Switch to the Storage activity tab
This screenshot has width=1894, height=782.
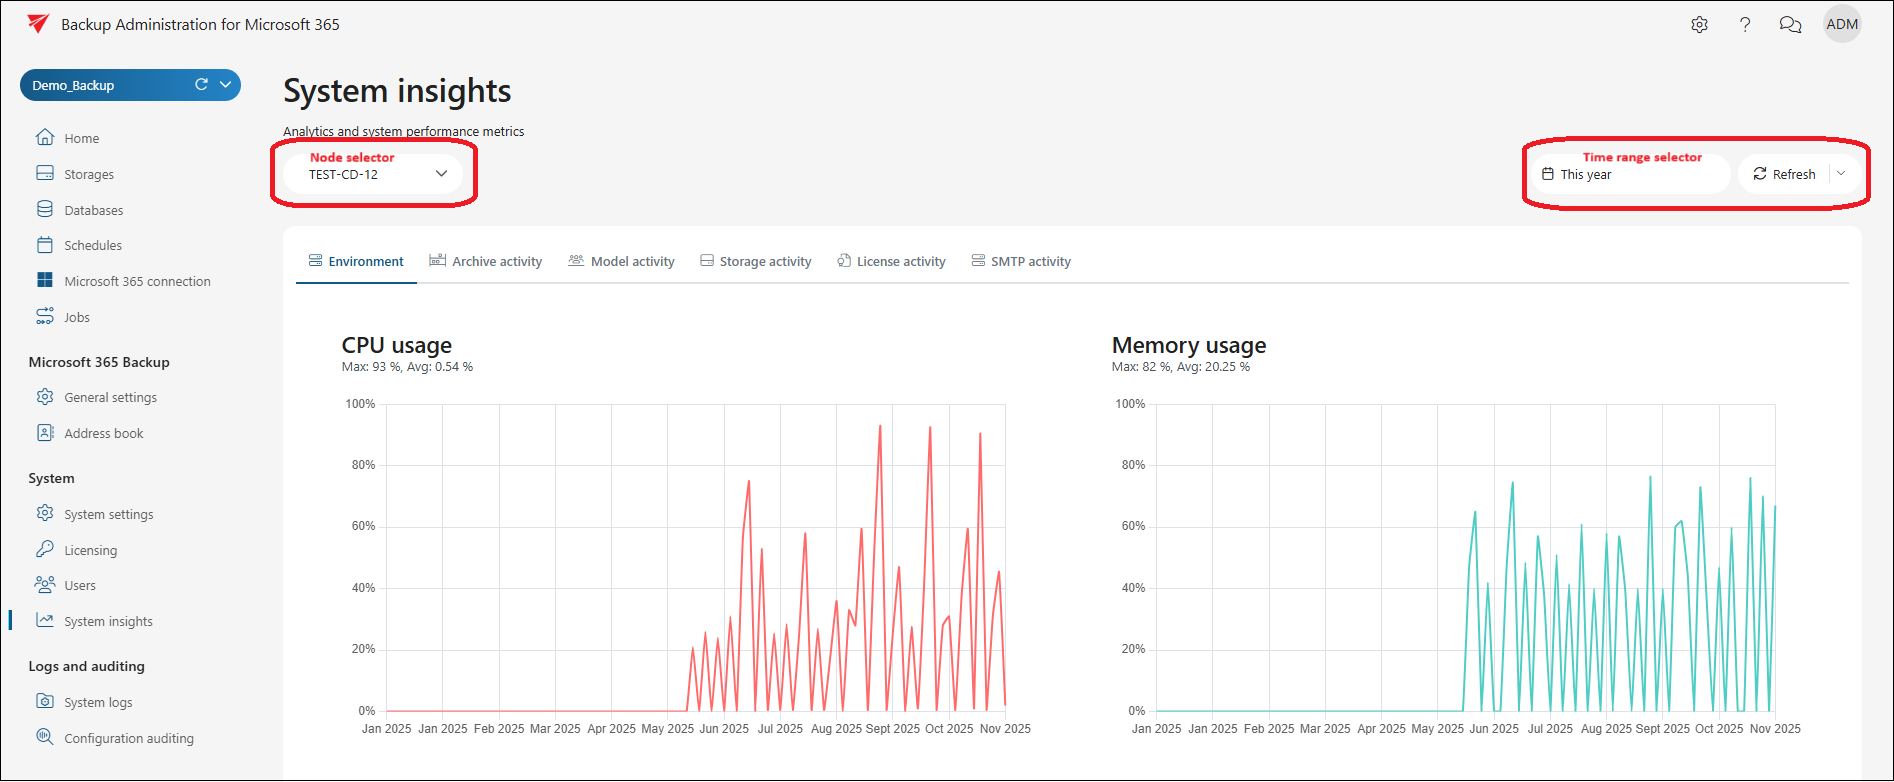coord(756,261)
